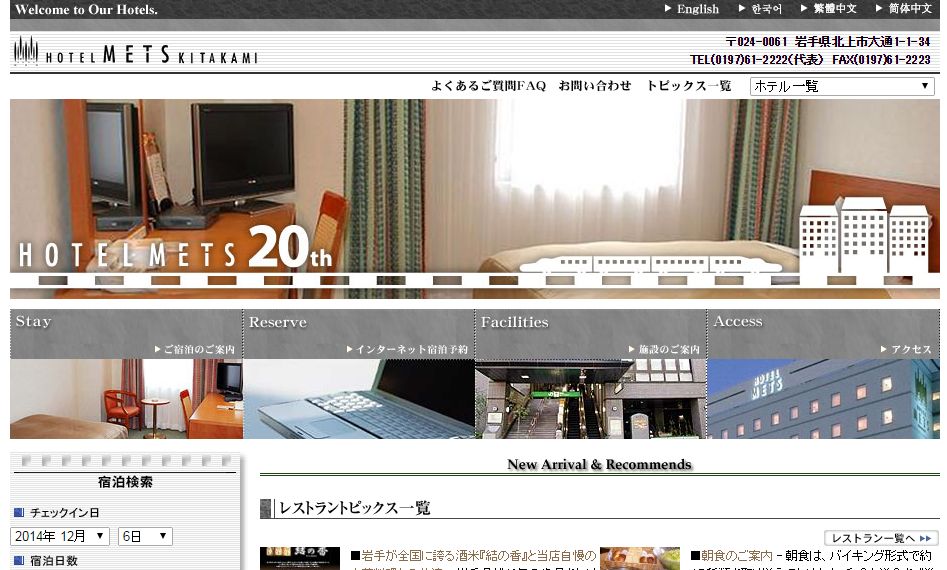
Task: Click the TEL(0197)61-2222 phone number text
Action: pos(739,60)
